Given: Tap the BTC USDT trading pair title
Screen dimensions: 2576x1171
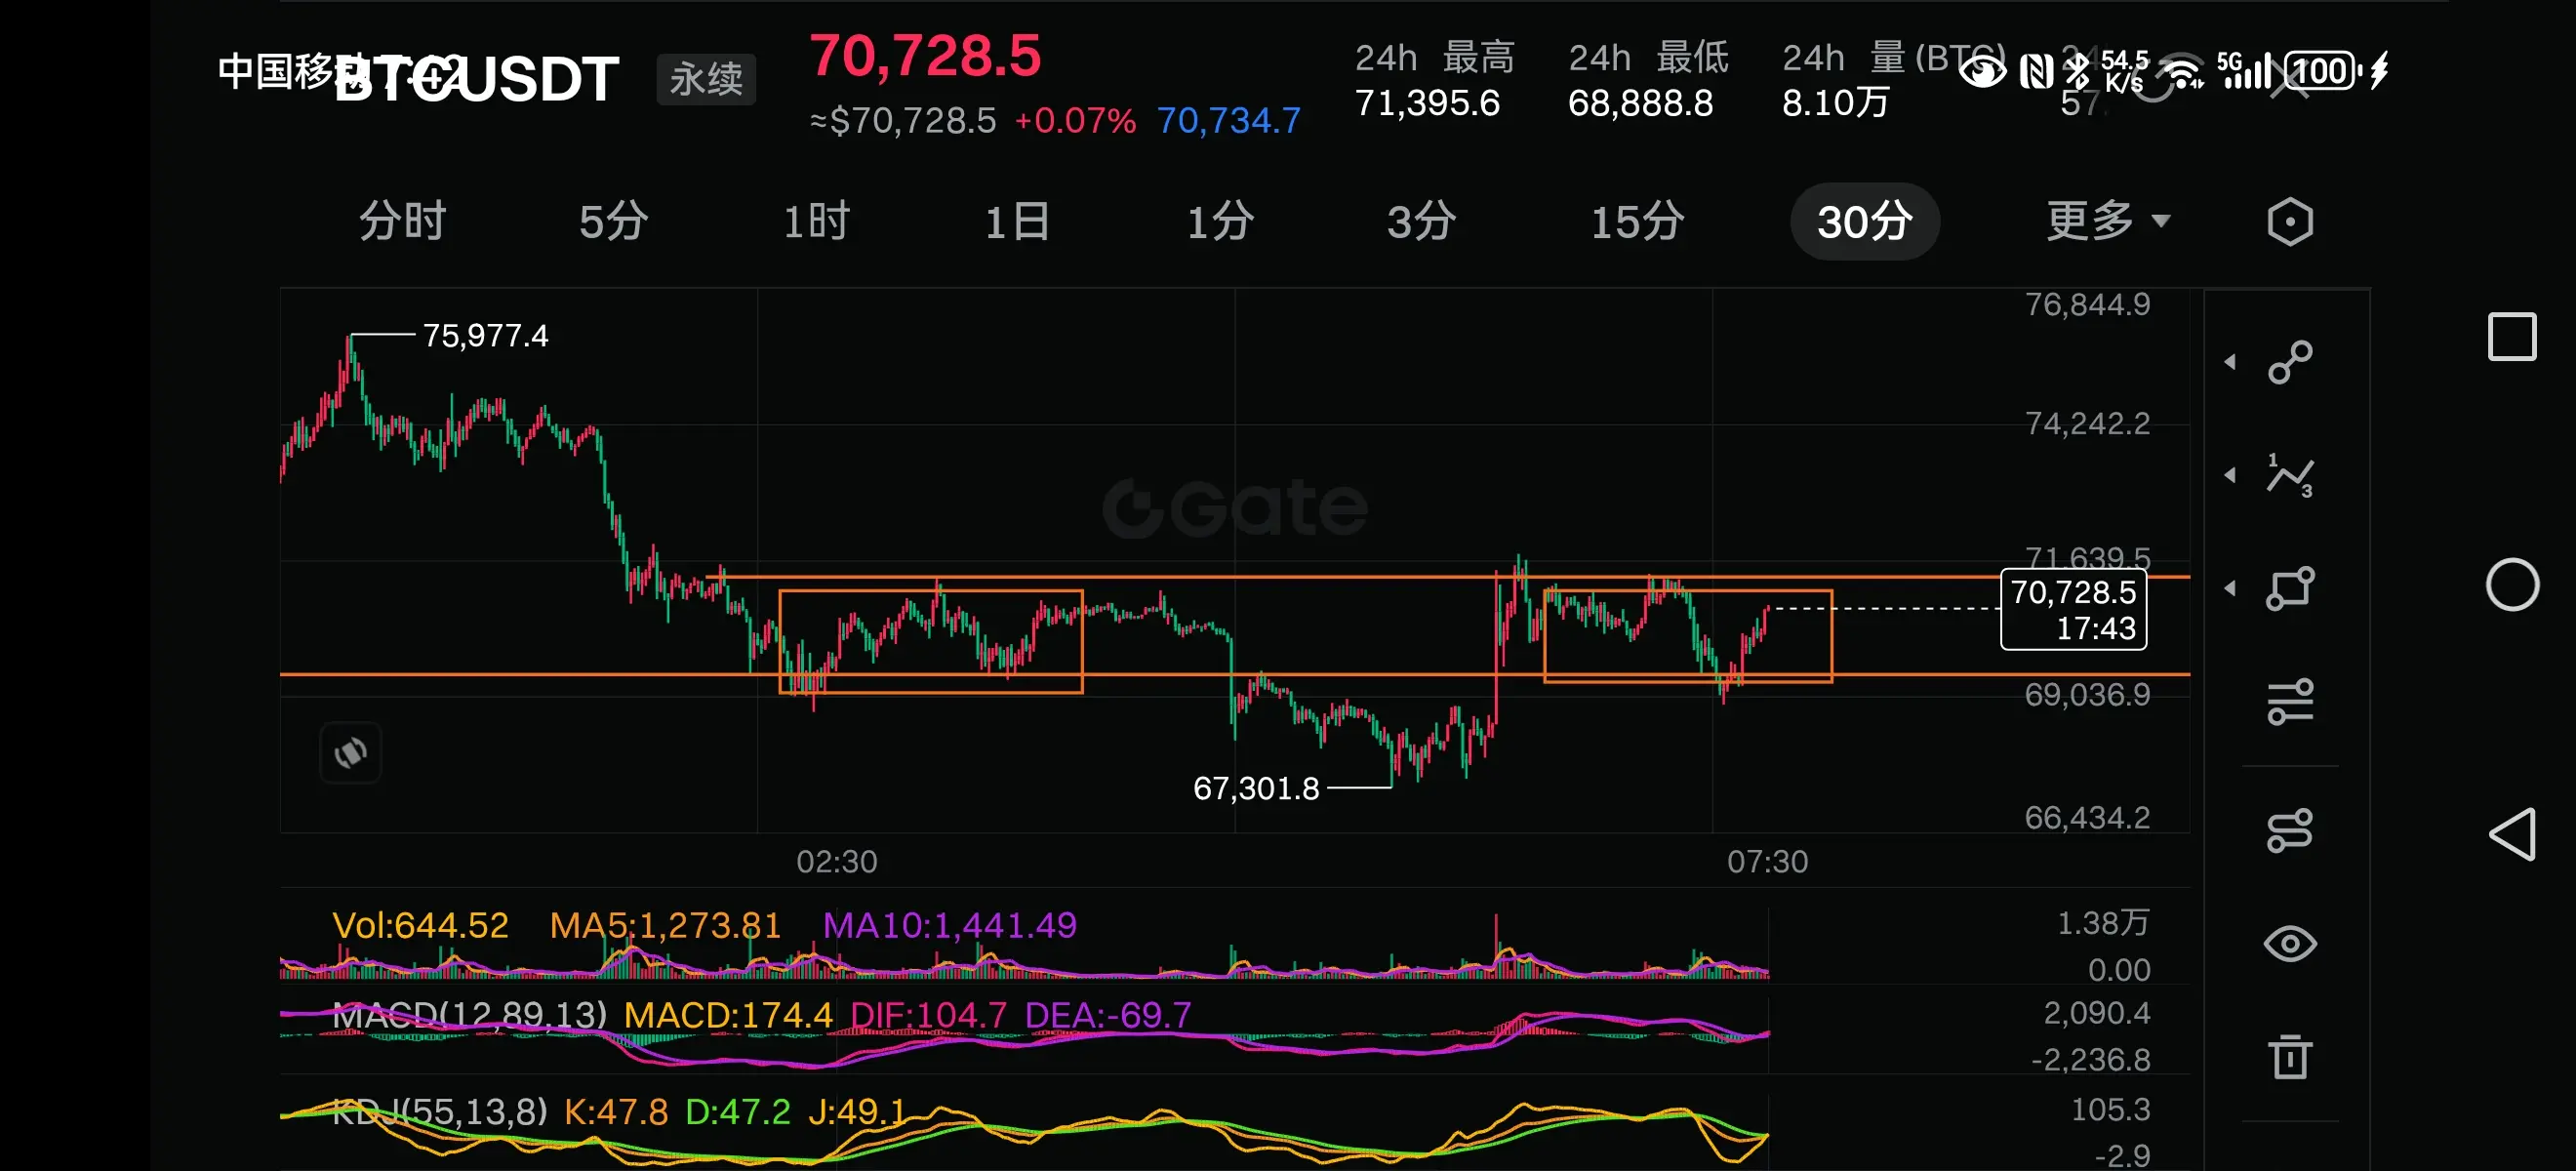Looking at the screenshot, I should [x=476, y=79].
